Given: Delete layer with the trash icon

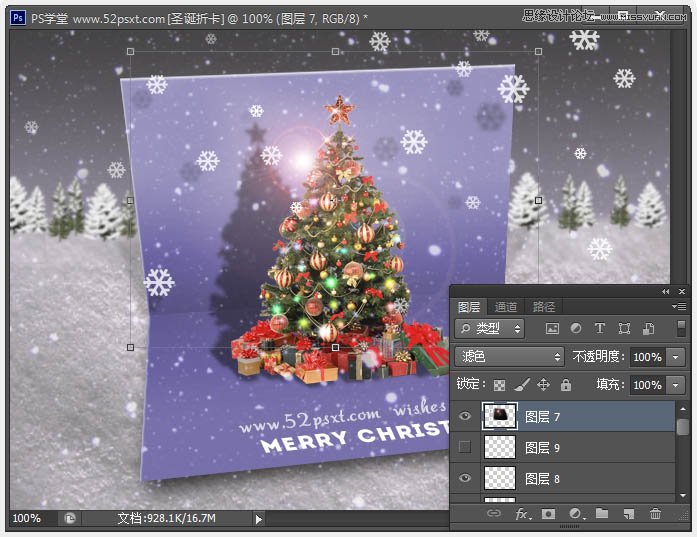Looking at the screenshot, I should pyautogui.click(x=655, y=514).
